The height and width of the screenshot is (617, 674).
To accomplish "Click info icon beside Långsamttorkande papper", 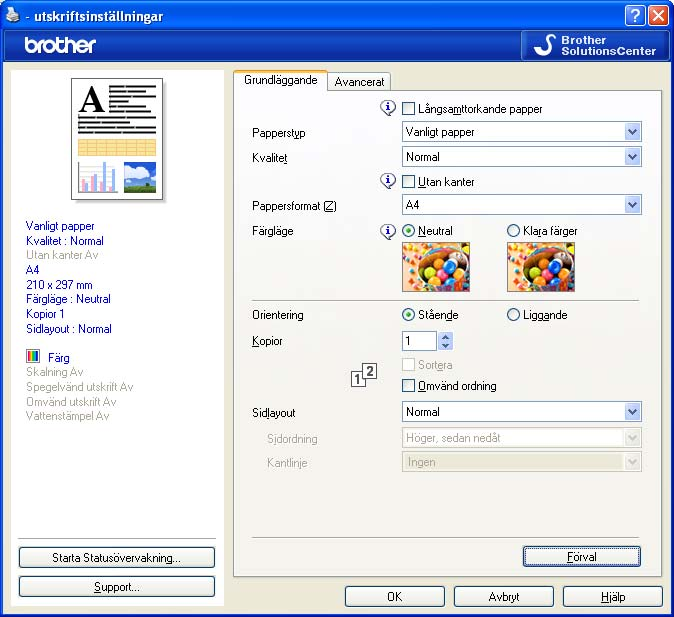I will tap(388, 107).
